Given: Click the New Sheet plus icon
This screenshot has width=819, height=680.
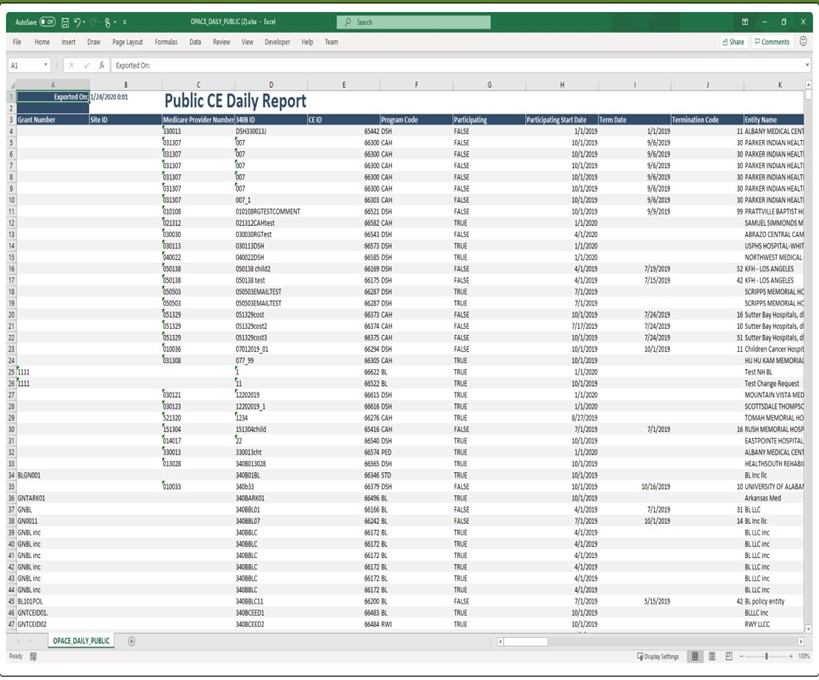Looking at the screenshot, I should tap(132, 641).
